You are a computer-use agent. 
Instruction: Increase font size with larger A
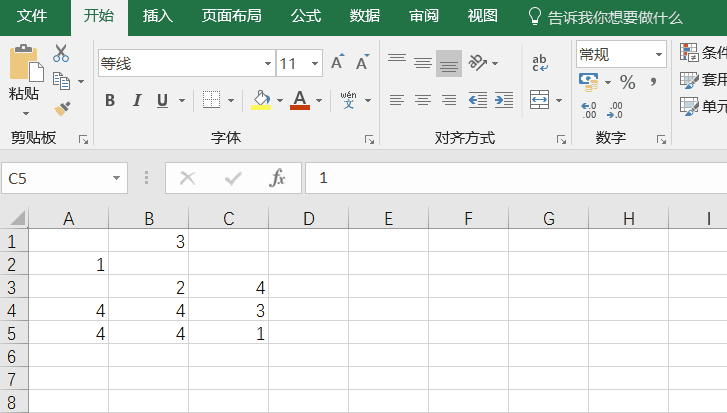pos(338,62)
